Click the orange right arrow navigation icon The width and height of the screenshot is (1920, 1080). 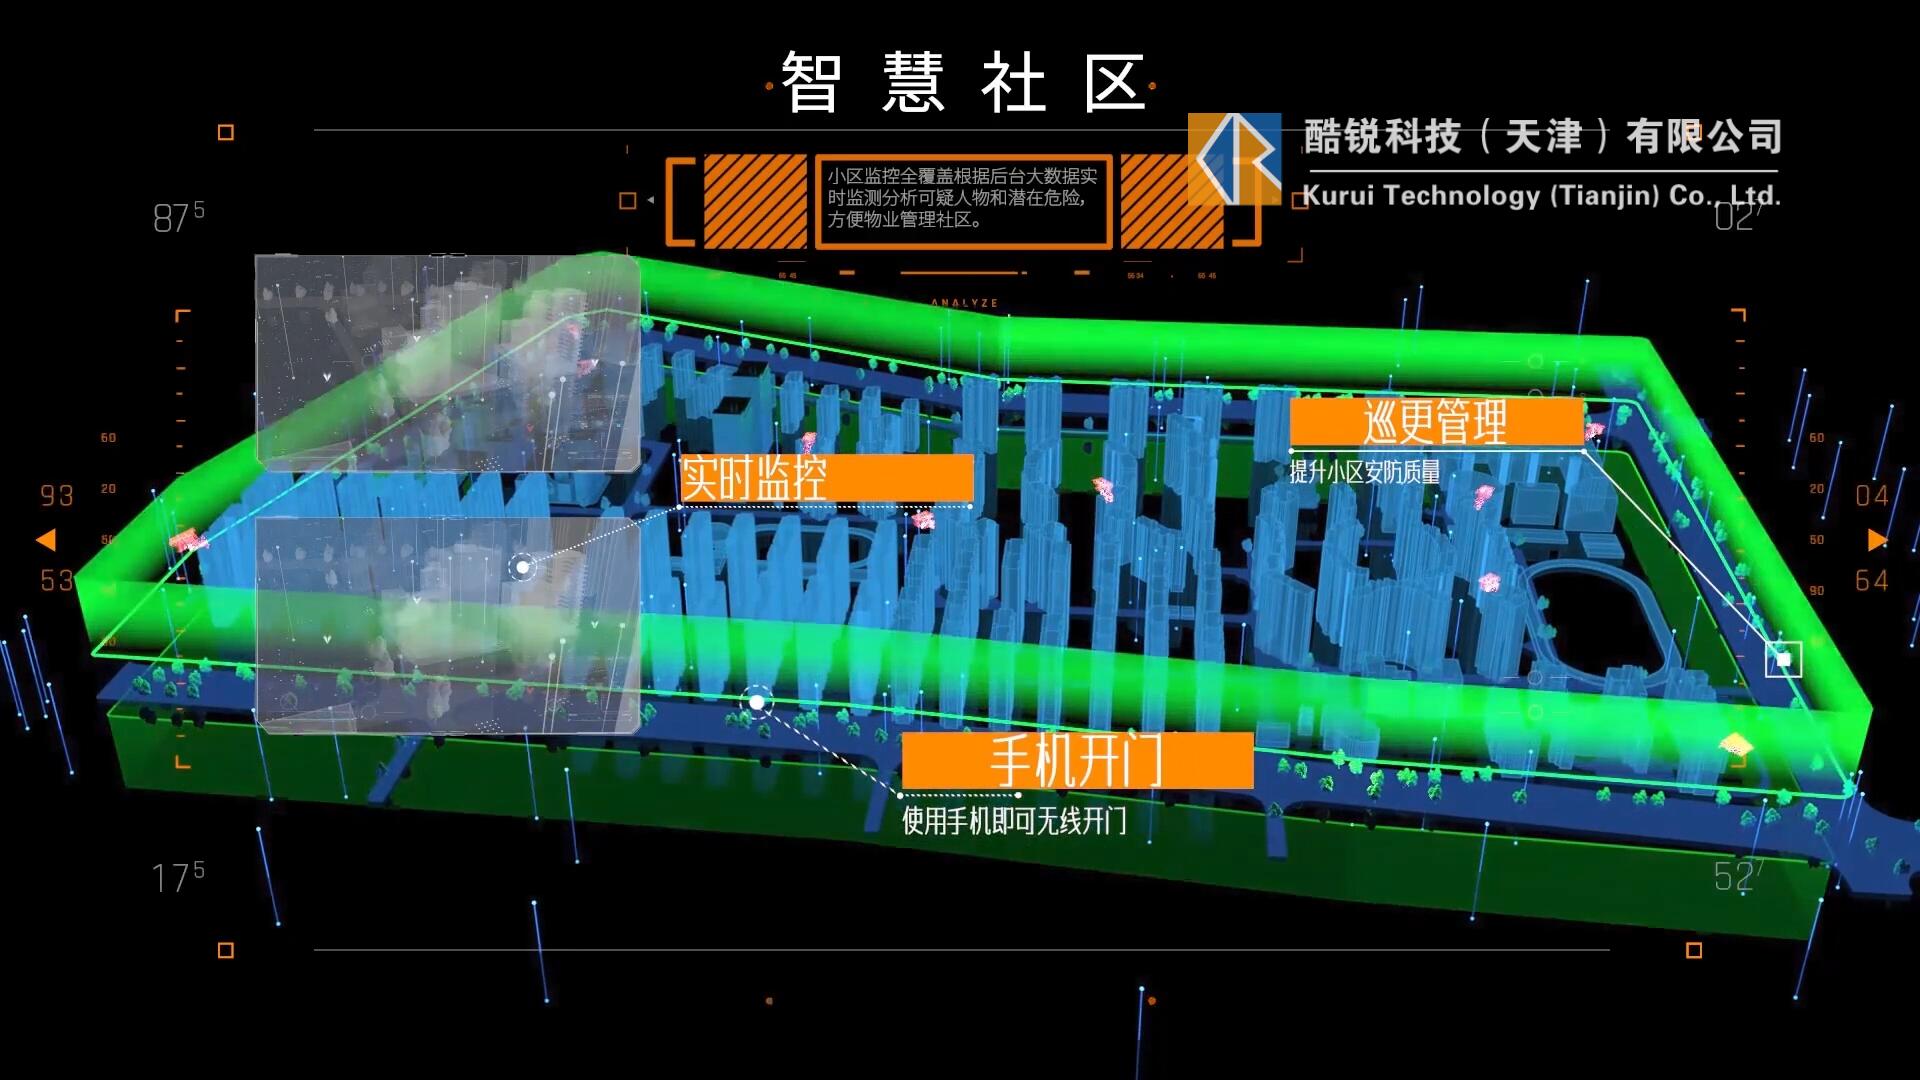click(1877, 541)
